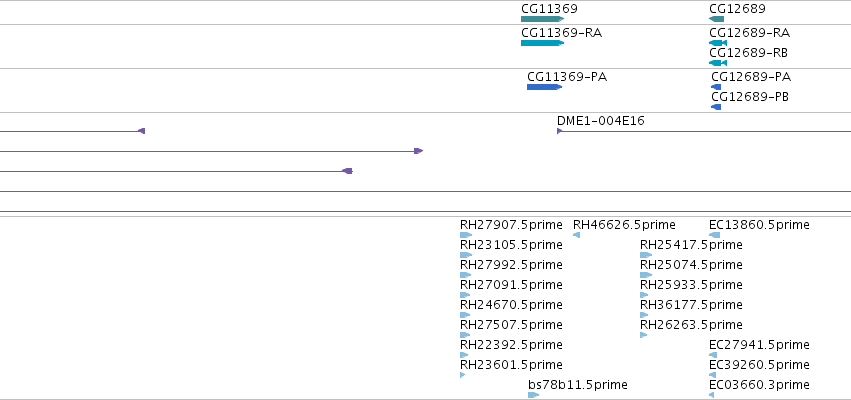851x400 pixels.
Task: Click the RH23601.5prime label
Action: pos(511,365)
